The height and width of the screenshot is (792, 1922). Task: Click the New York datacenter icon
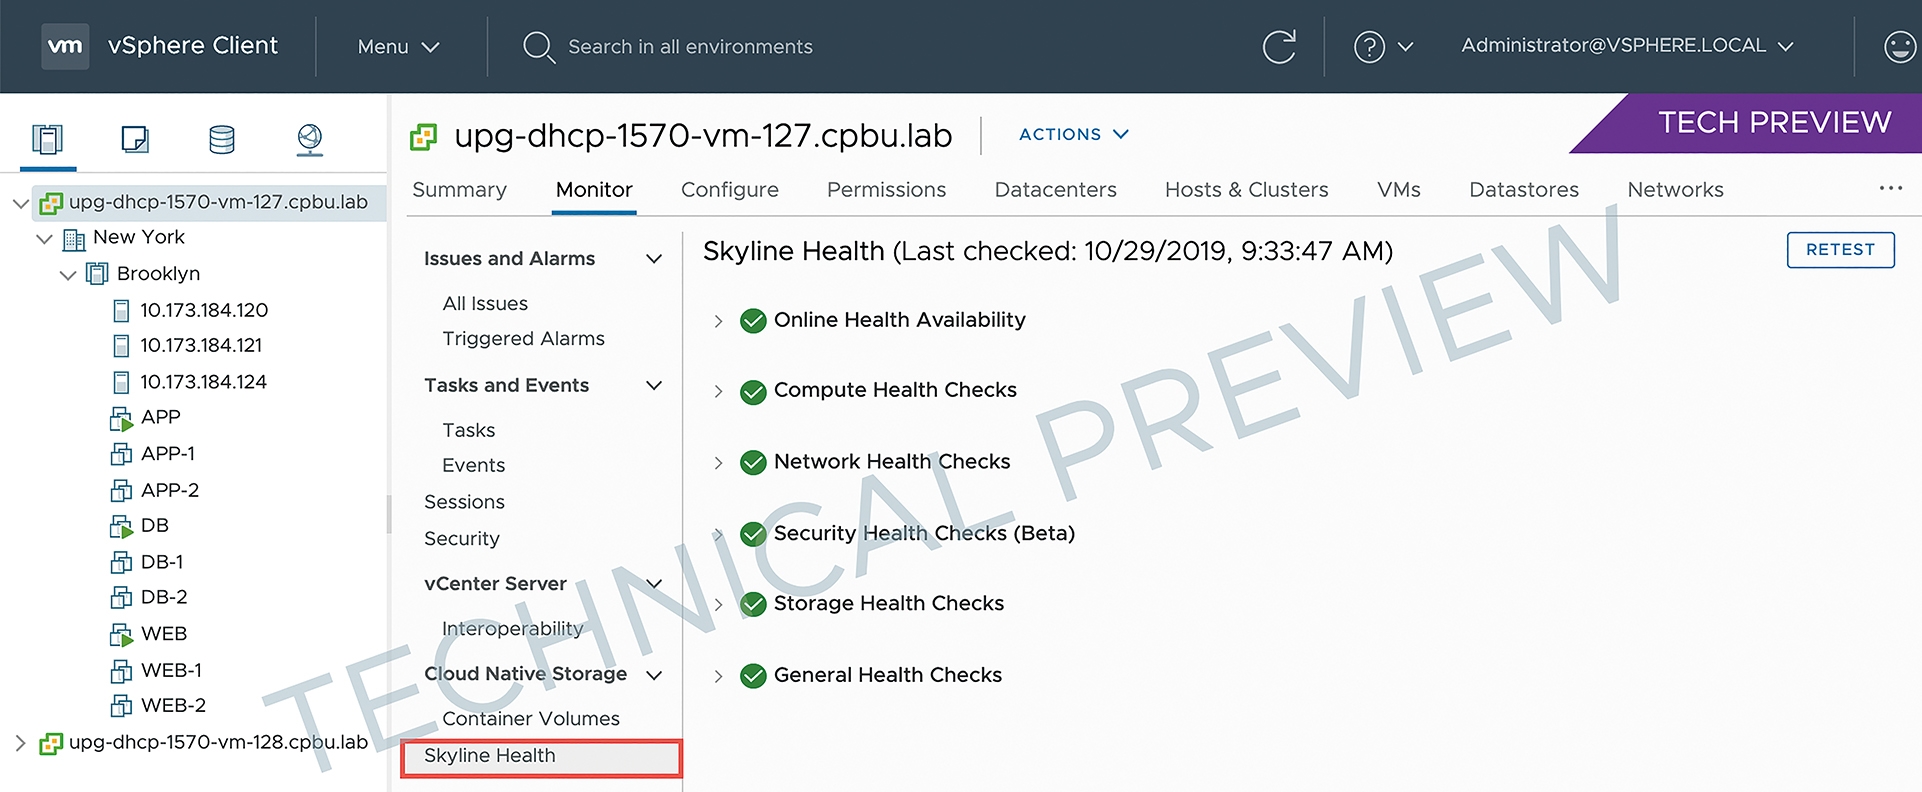pos(74,239)
